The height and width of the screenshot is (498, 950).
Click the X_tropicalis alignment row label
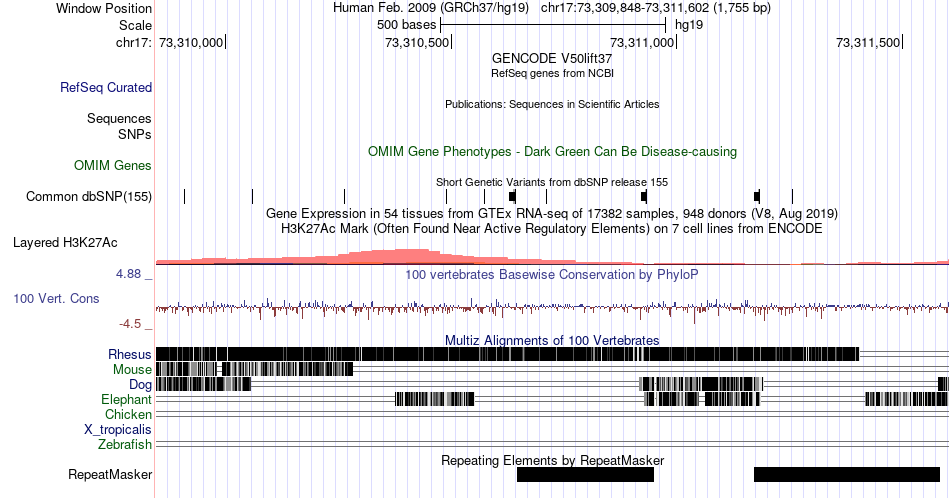pos(118,430)
